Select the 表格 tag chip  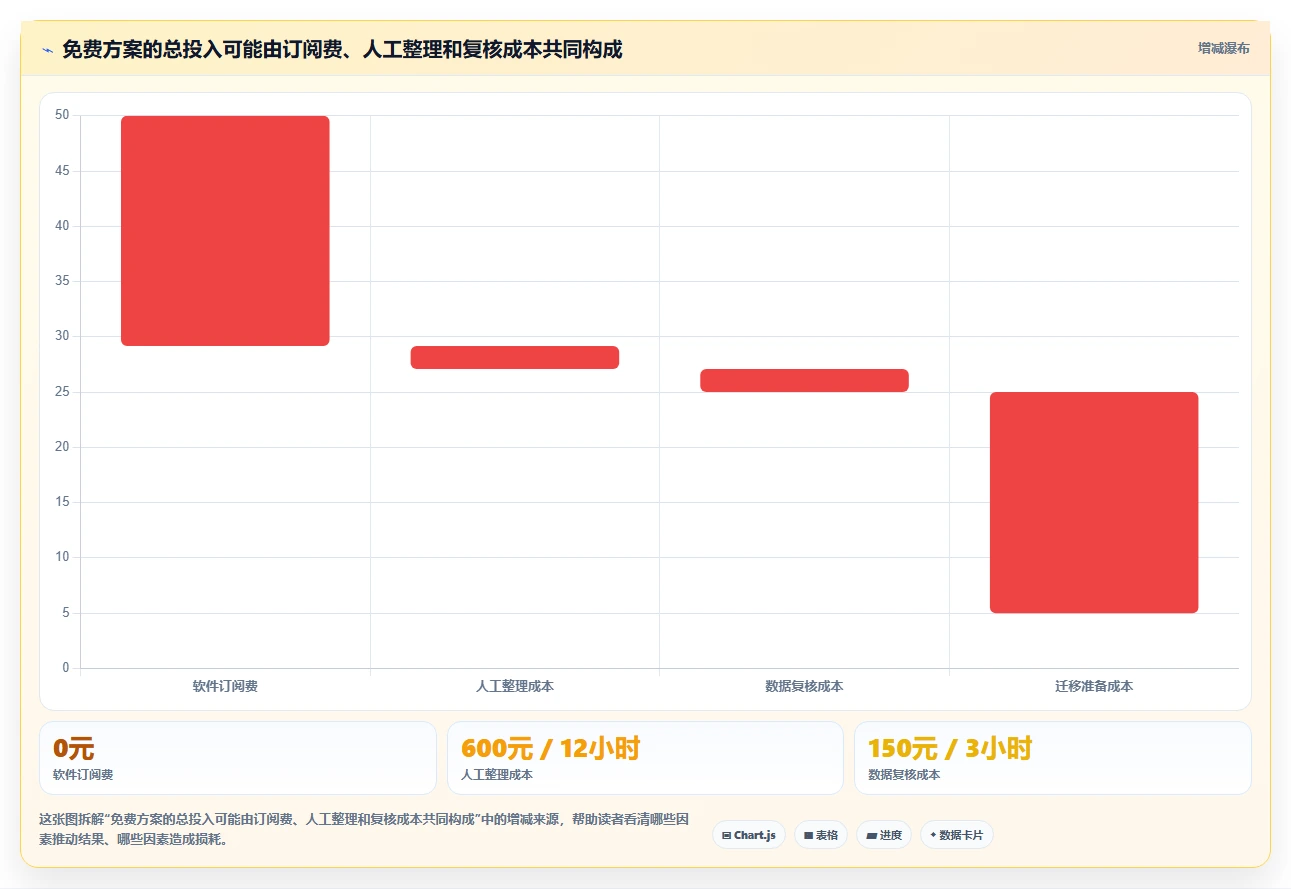tap(821, 835)
